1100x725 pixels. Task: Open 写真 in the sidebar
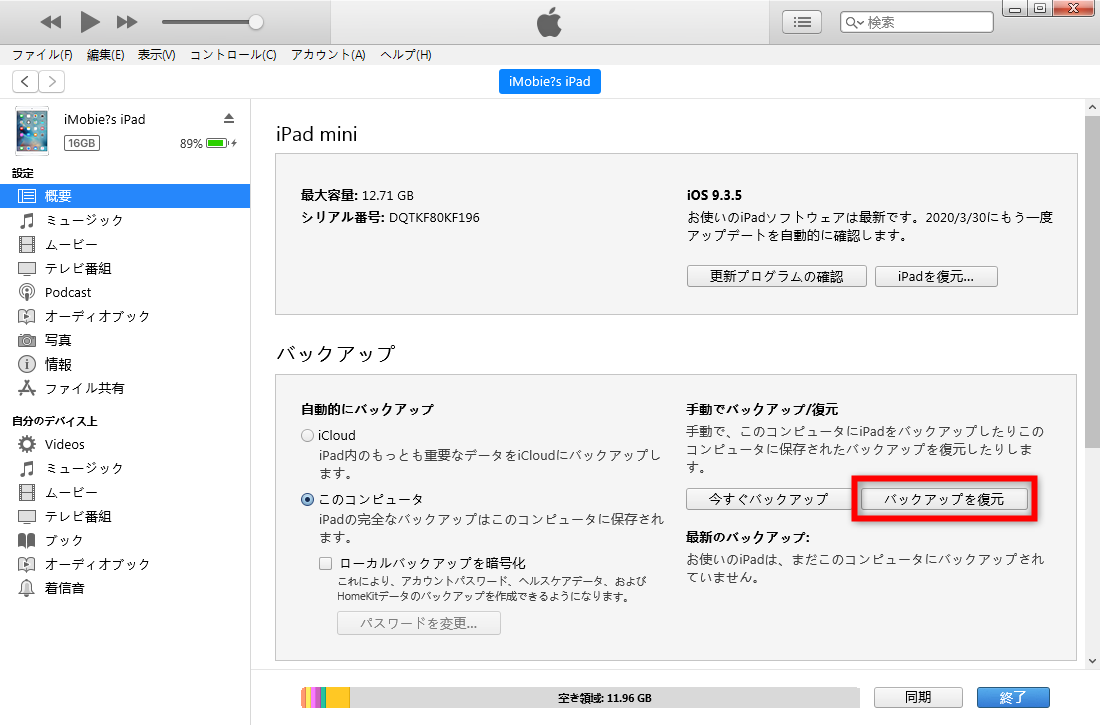[125, 340]
